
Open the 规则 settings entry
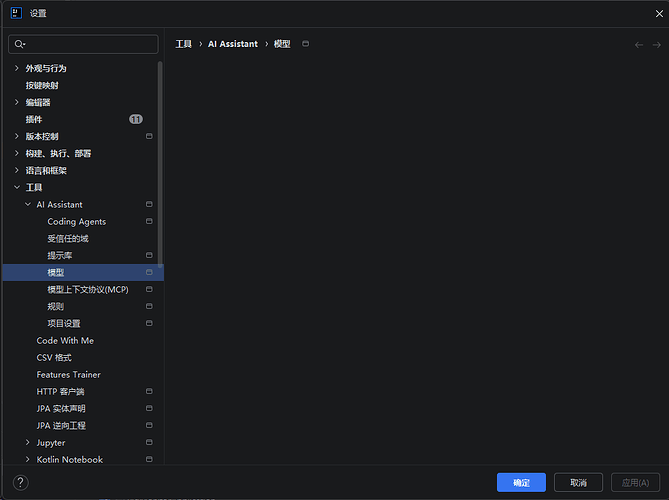click(x=55, y=306)
